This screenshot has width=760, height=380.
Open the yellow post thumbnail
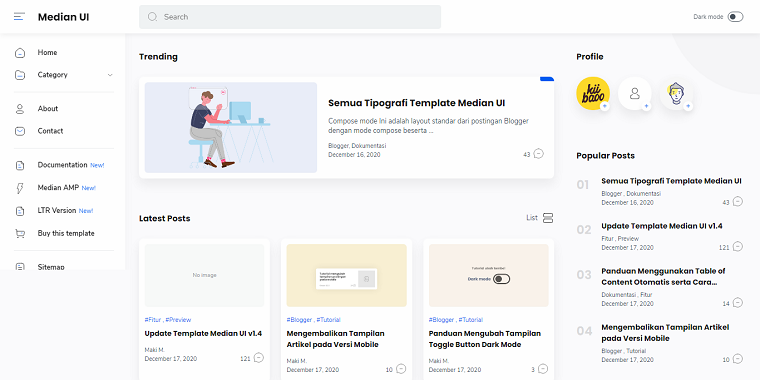[347, 275]
